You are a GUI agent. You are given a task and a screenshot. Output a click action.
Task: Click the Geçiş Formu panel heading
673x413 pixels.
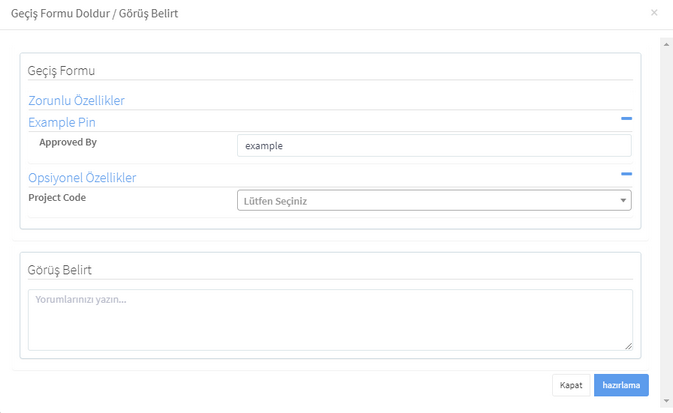(x=61, y=71)
